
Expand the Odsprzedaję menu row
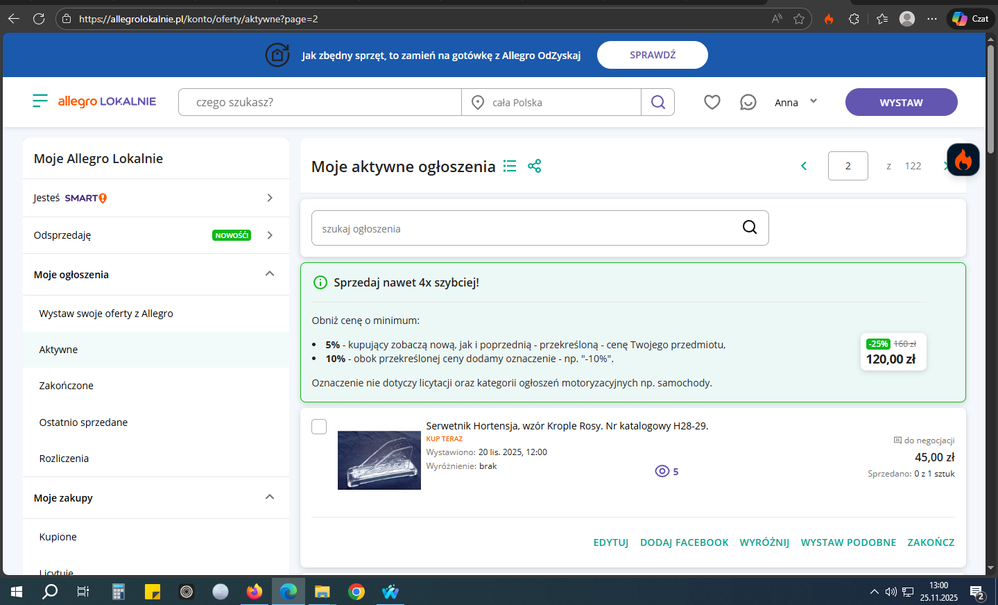pos(269,235)
